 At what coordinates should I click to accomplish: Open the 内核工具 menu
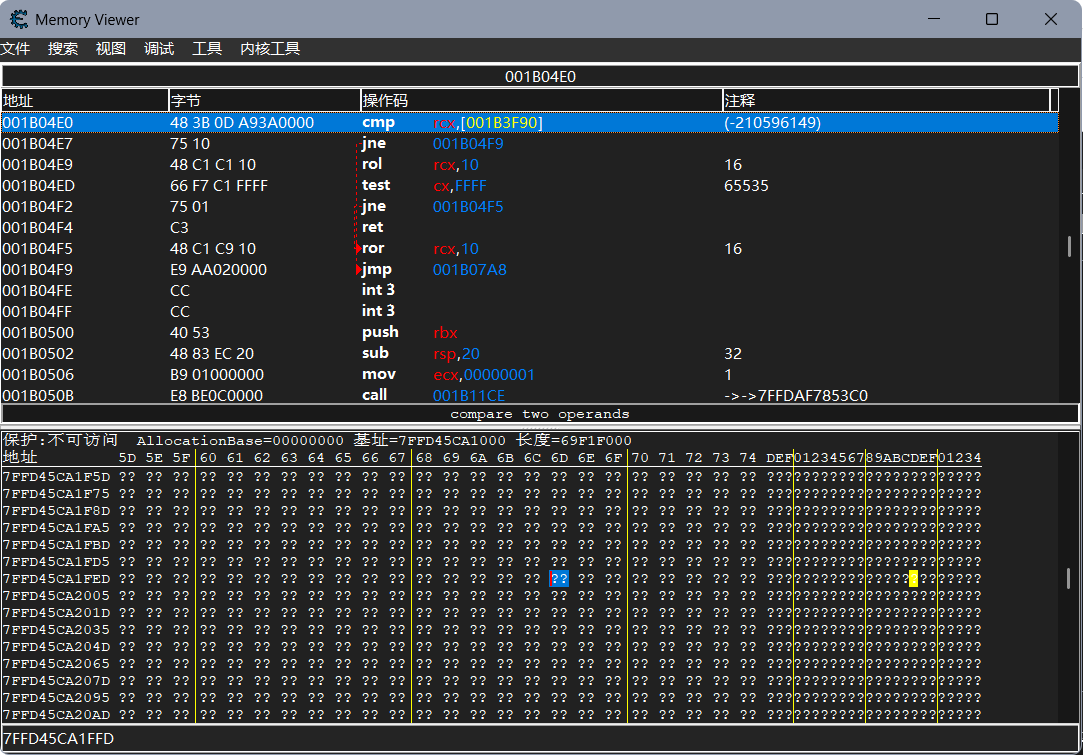tap(270, 49)
